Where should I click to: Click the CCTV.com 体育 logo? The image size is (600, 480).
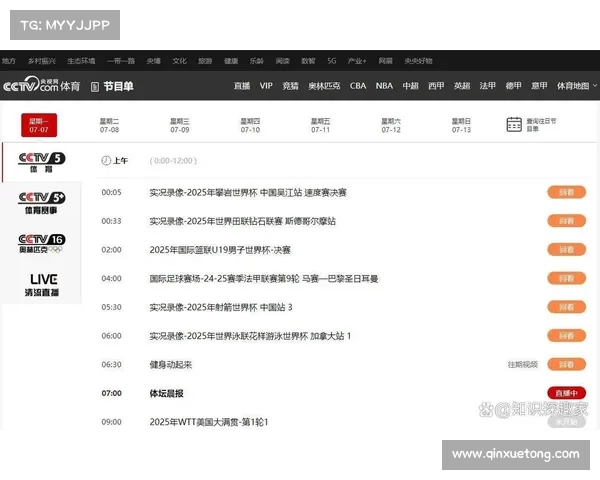click(42, 85)
